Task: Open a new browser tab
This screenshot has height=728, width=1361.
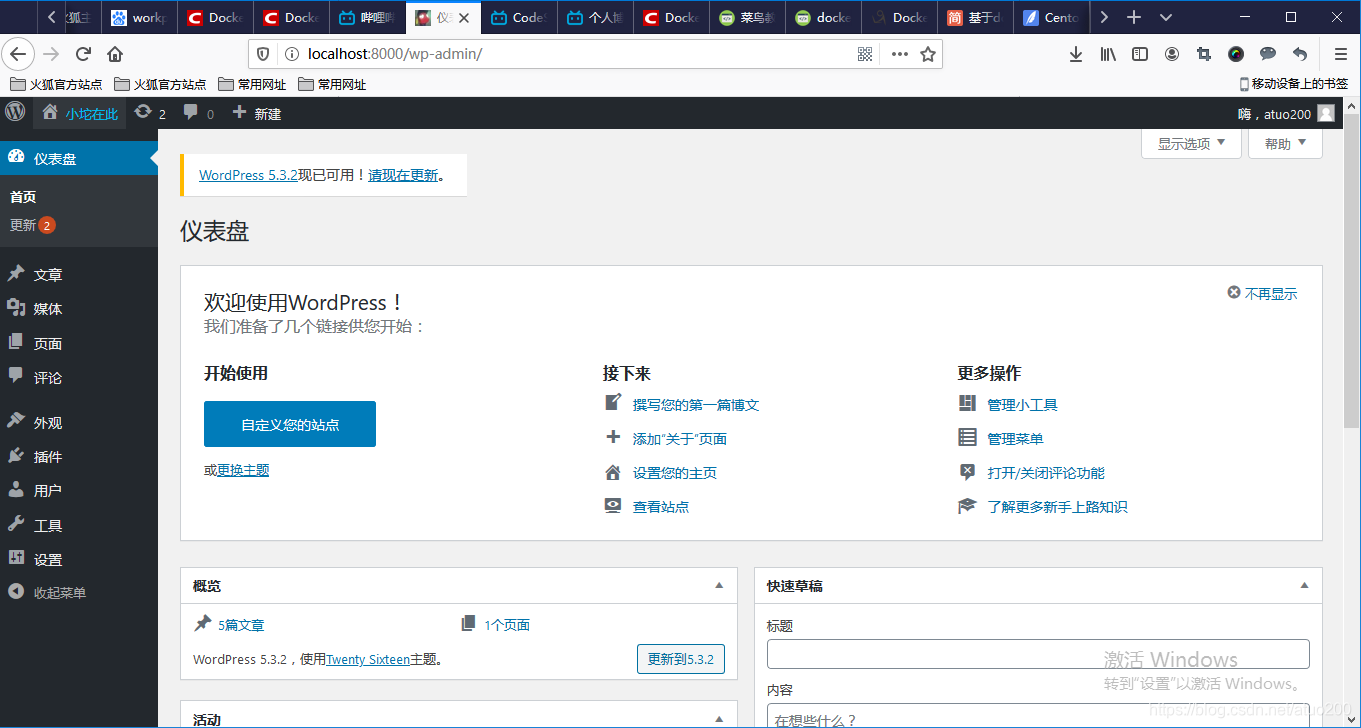Action: tap(1134, 17)
